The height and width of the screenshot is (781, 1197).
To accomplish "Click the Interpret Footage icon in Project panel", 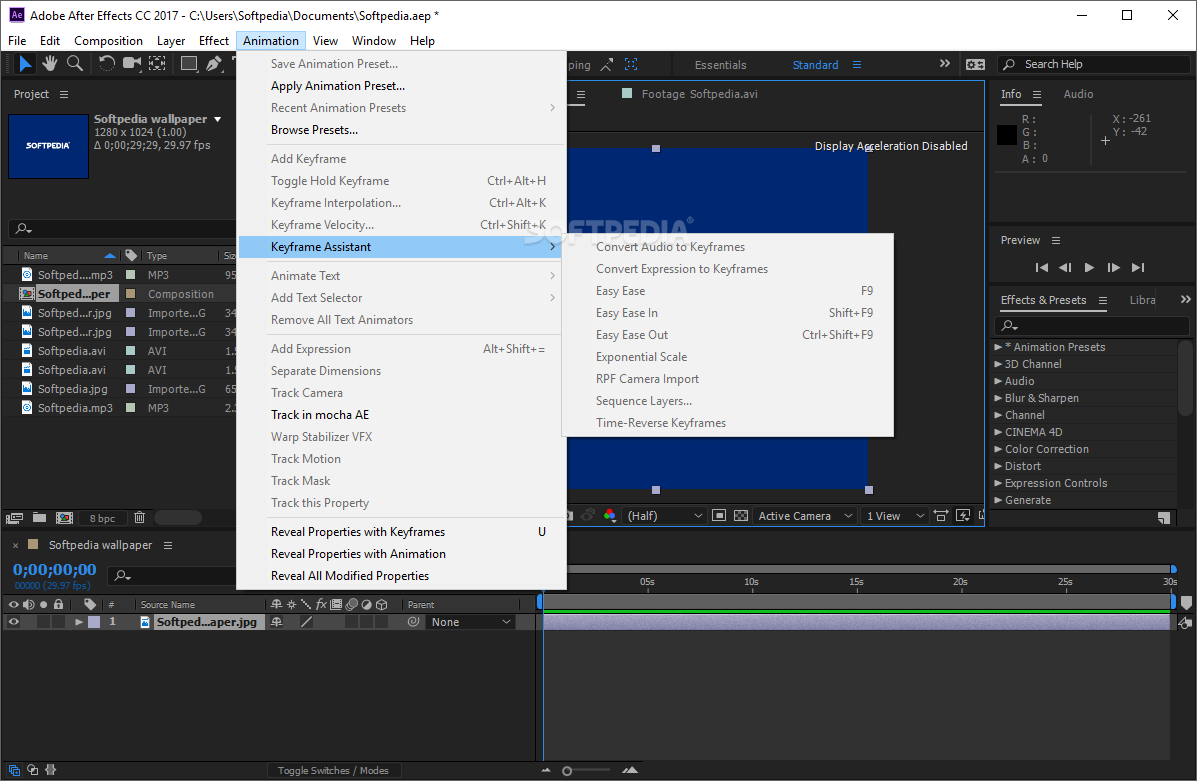I will tap(15, 518).
